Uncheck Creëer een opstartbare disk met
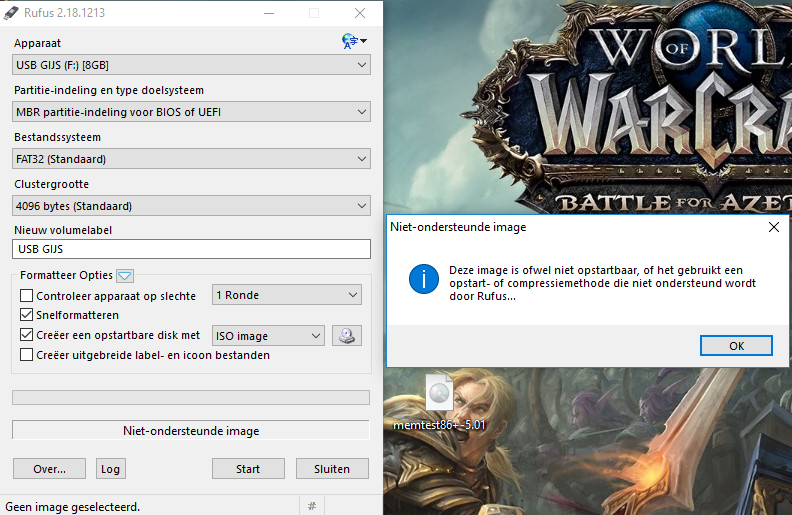This screenshot has width=792, height=515. tap(26, 335)
